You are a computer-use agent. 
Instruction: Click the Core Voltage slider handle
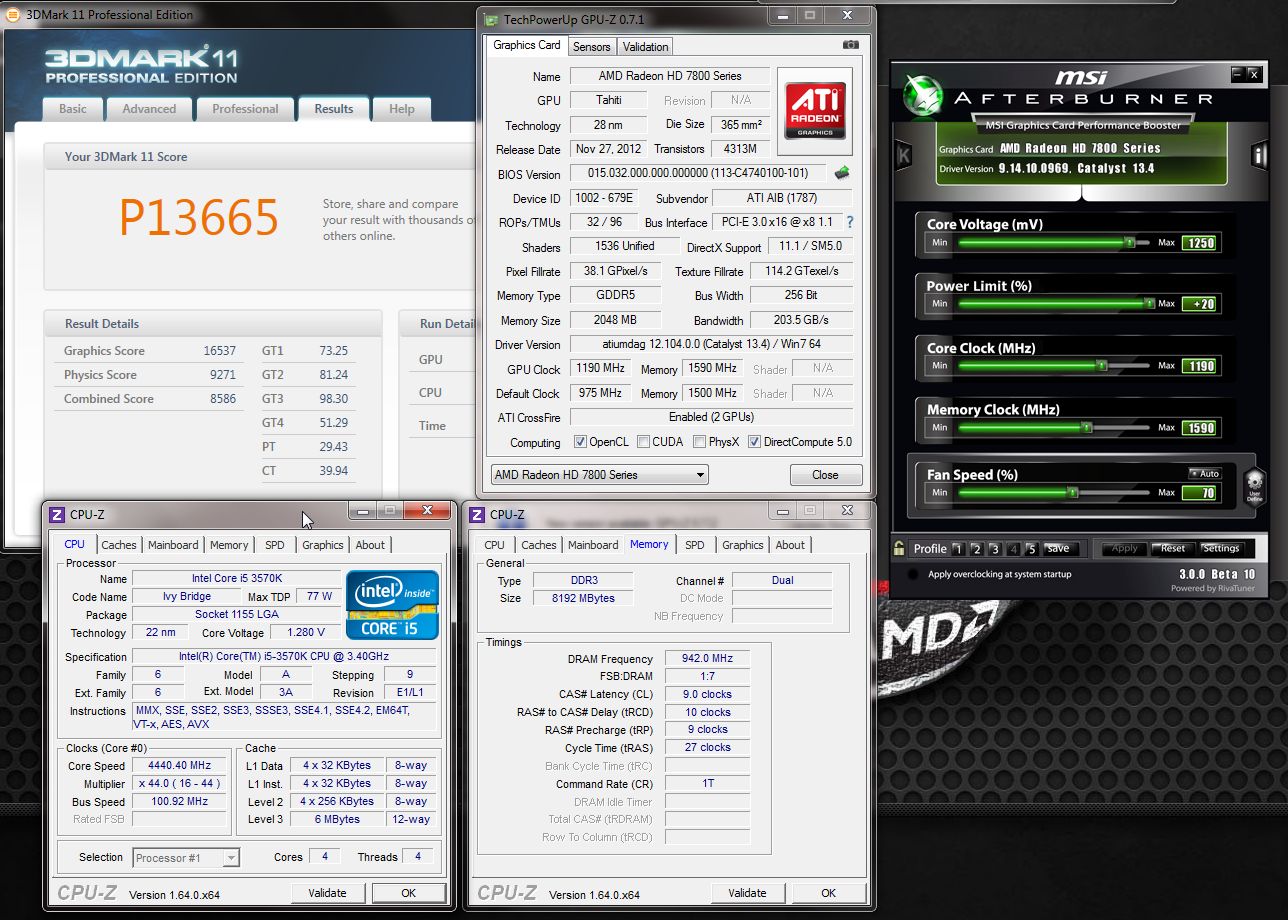coord(1130,242)
